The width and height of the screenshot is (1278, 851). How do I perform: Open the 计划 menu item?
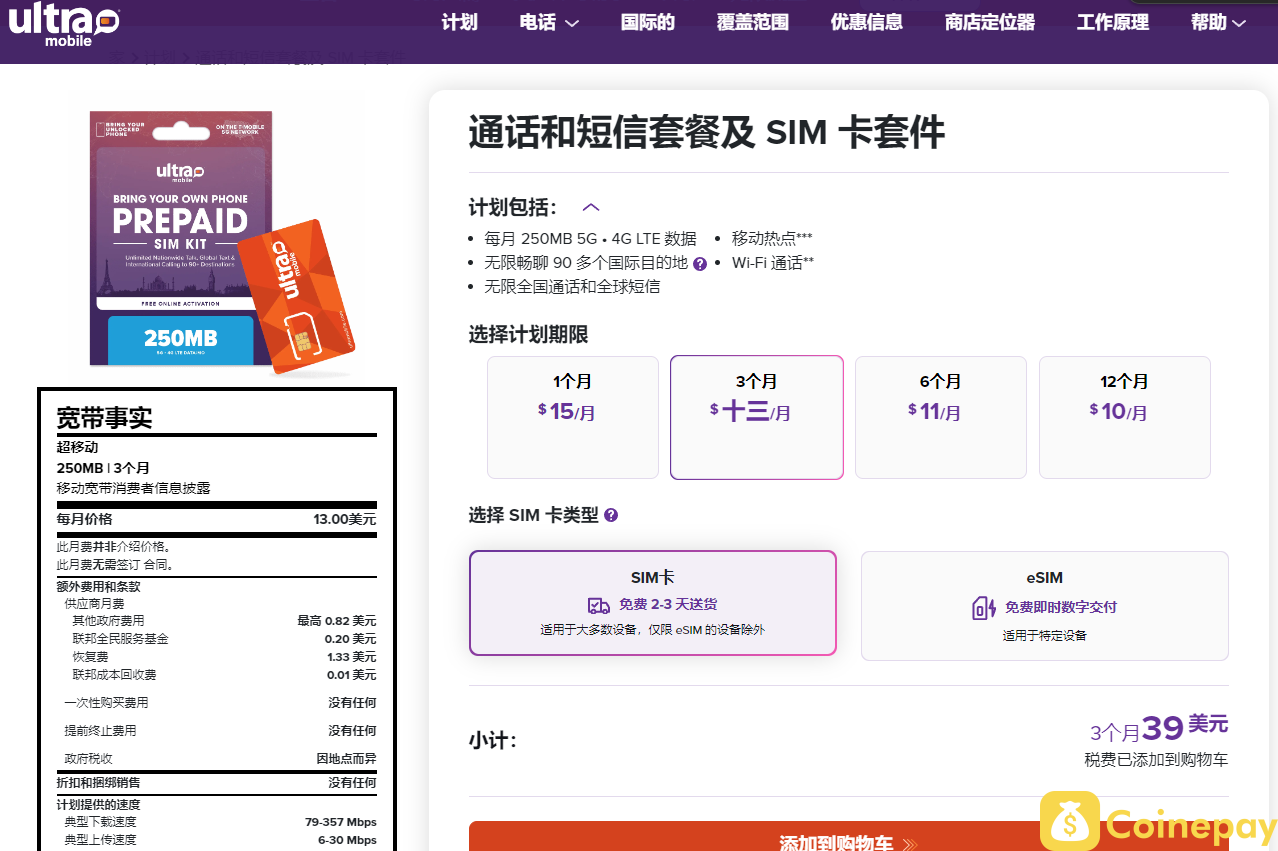click(x=459, y=22)
